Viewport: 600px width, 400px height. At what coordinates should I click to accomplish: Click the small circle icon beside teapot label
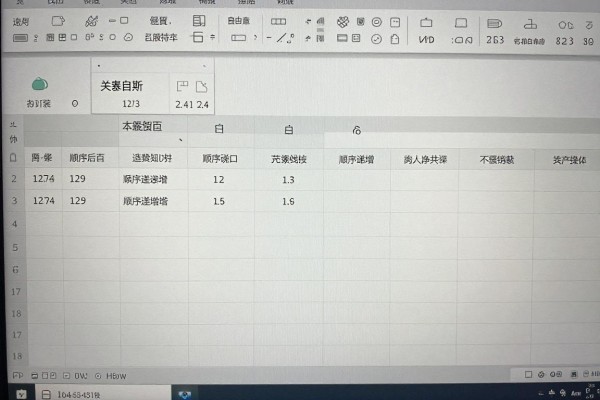75,103
